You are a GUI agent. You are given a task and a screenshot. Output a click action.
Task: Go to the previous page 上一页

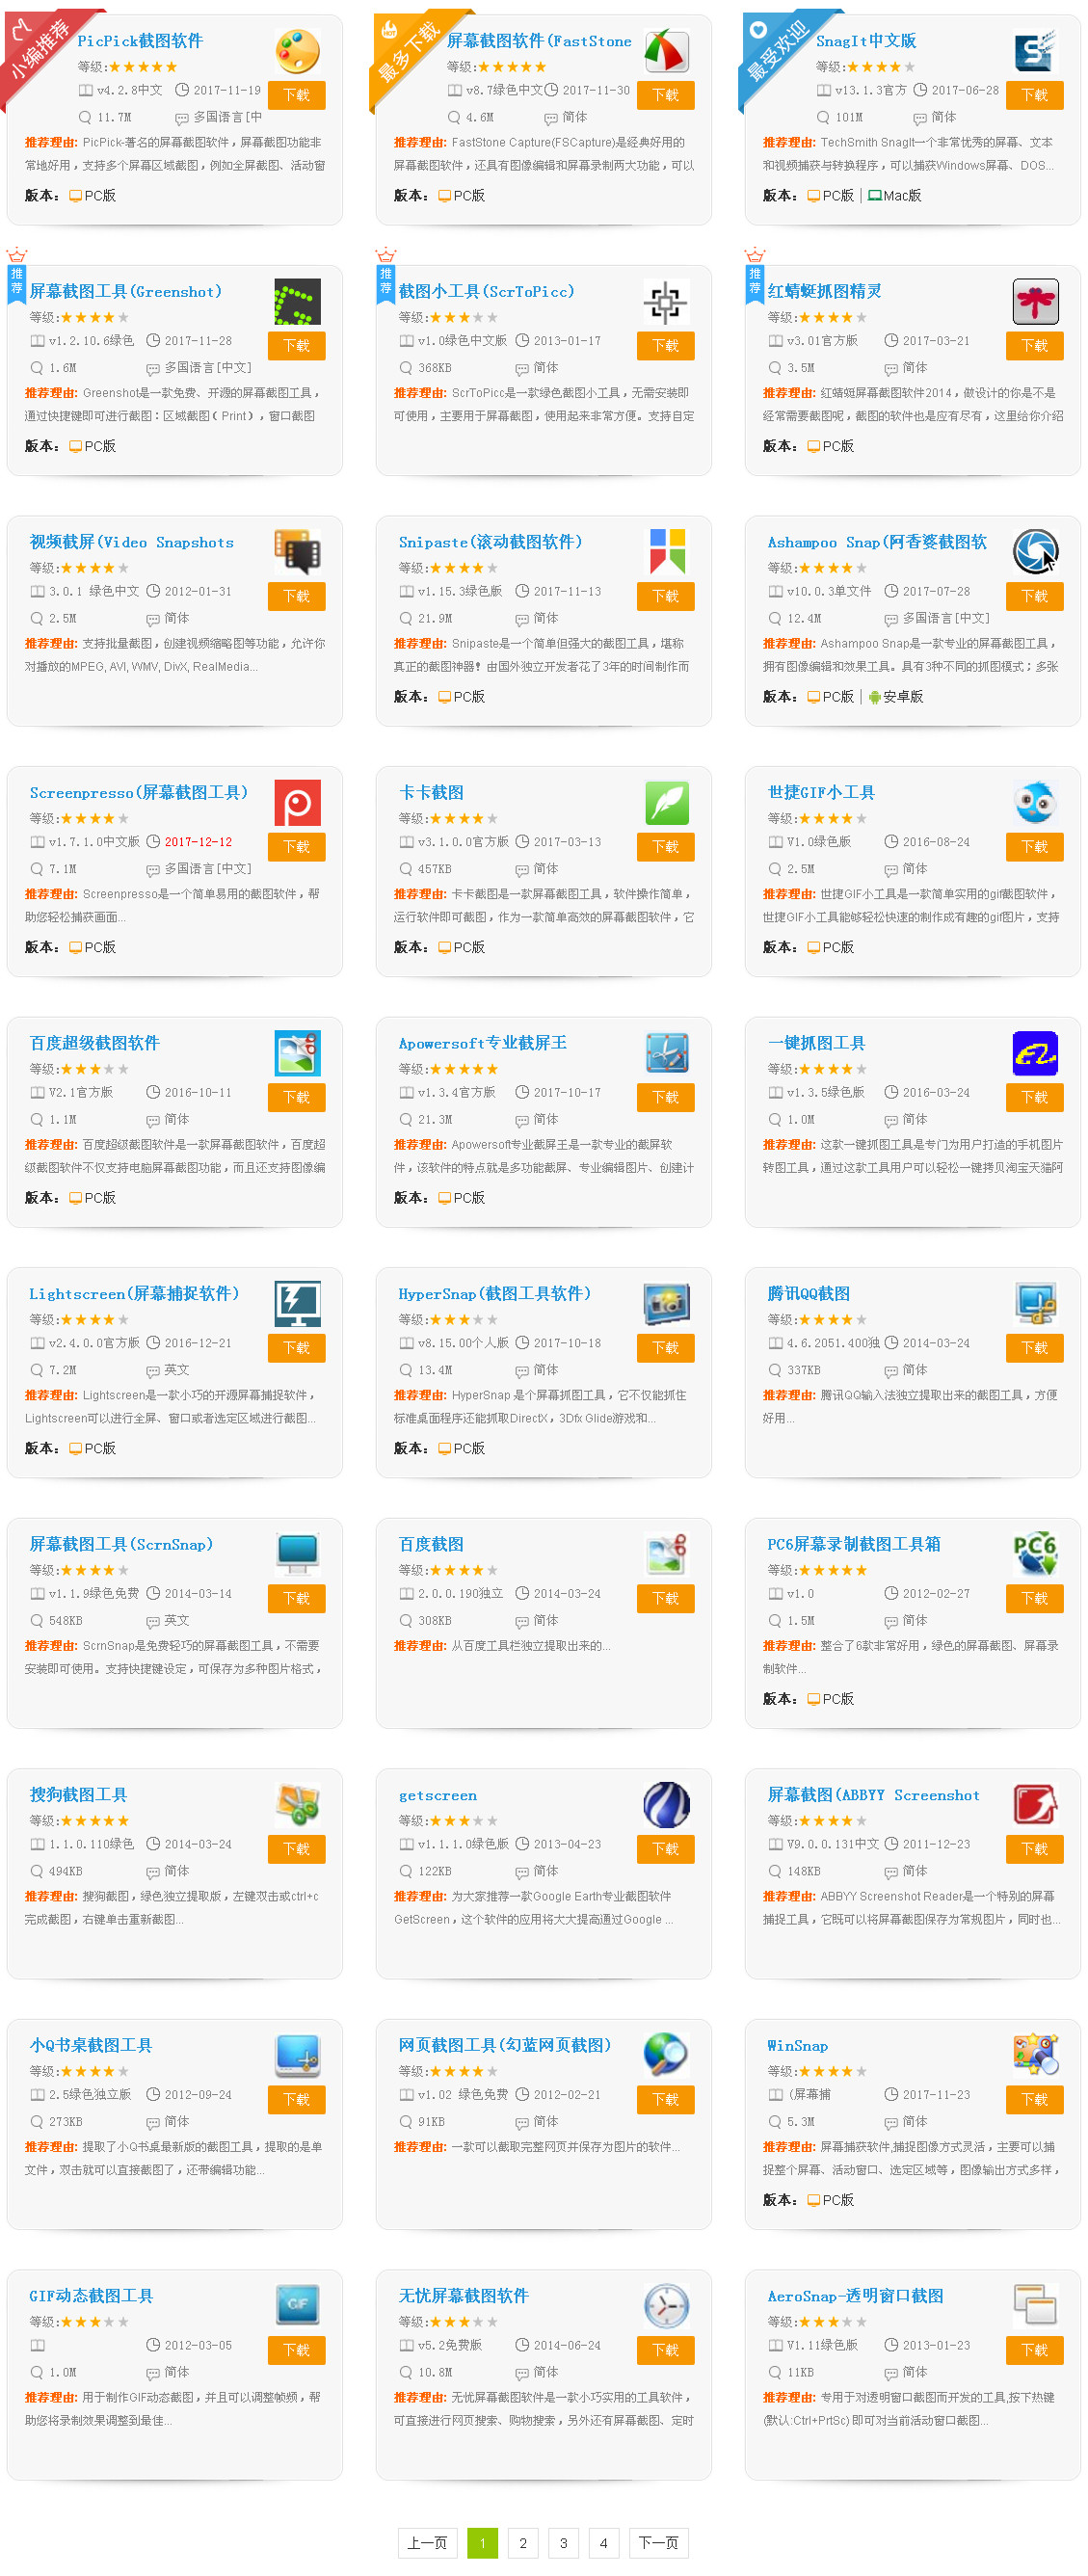tap(427, 2543)
